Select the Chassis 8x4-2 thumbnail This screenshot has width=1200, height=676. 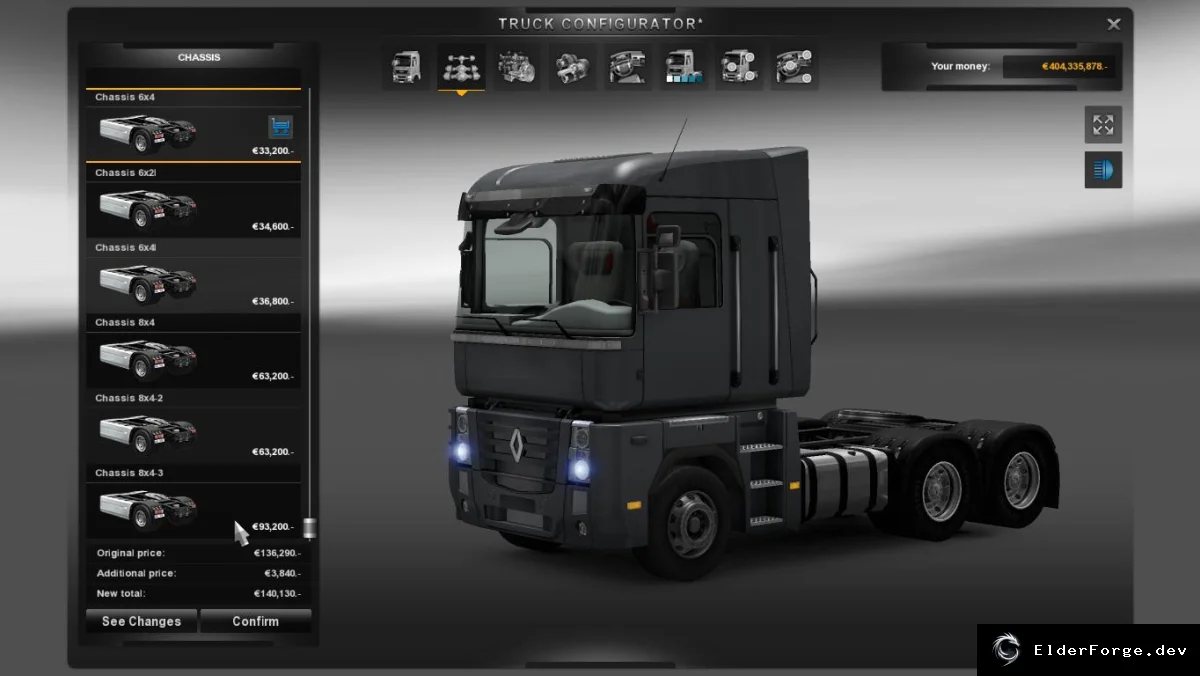click(x=148, y=433)
